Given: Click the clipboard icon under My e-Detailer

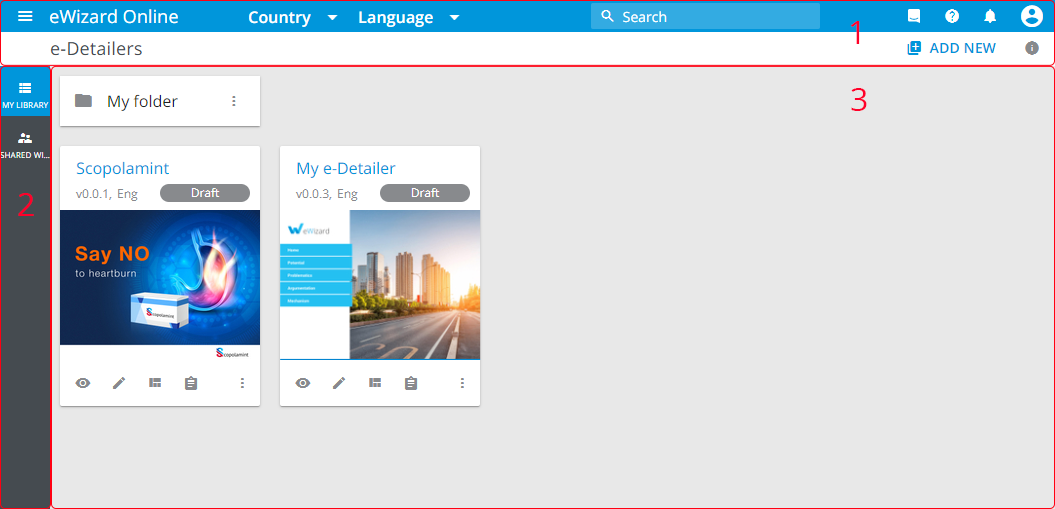Looking at the screenshot, I should [410, 383].
